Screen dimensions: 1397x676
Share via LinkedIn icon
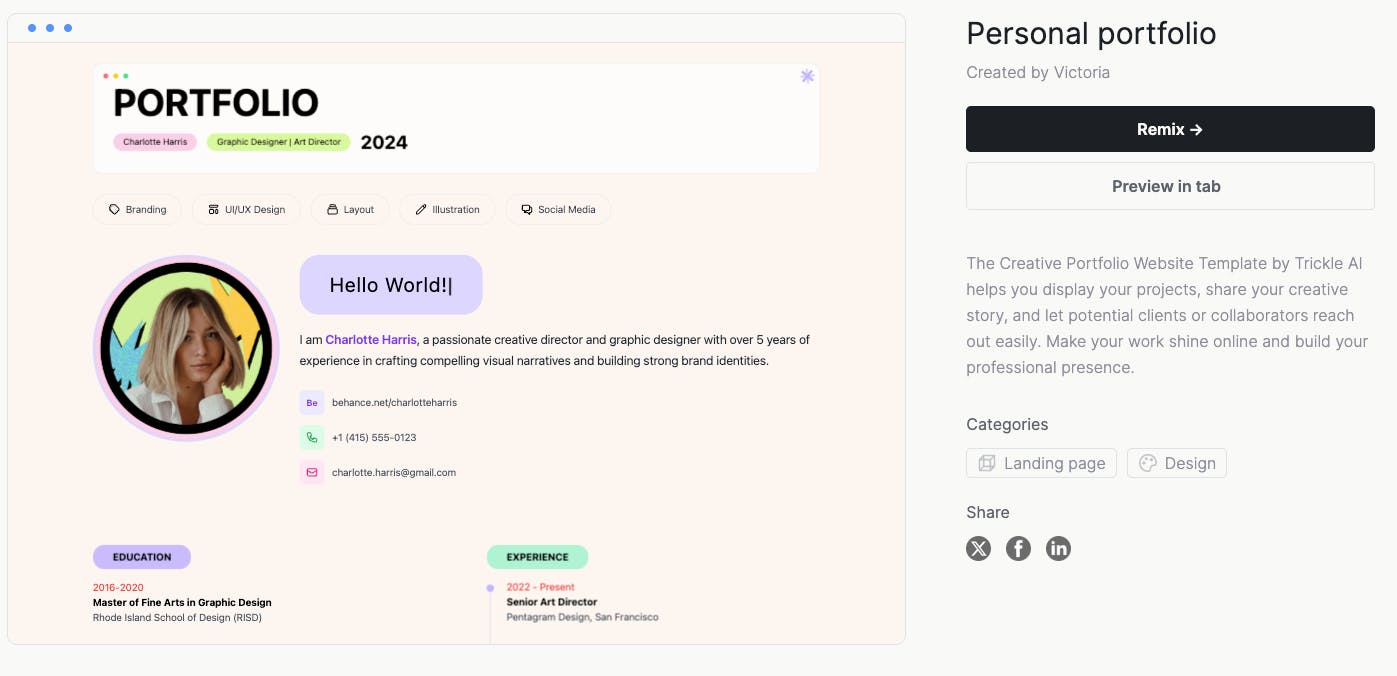point(1058,548)
